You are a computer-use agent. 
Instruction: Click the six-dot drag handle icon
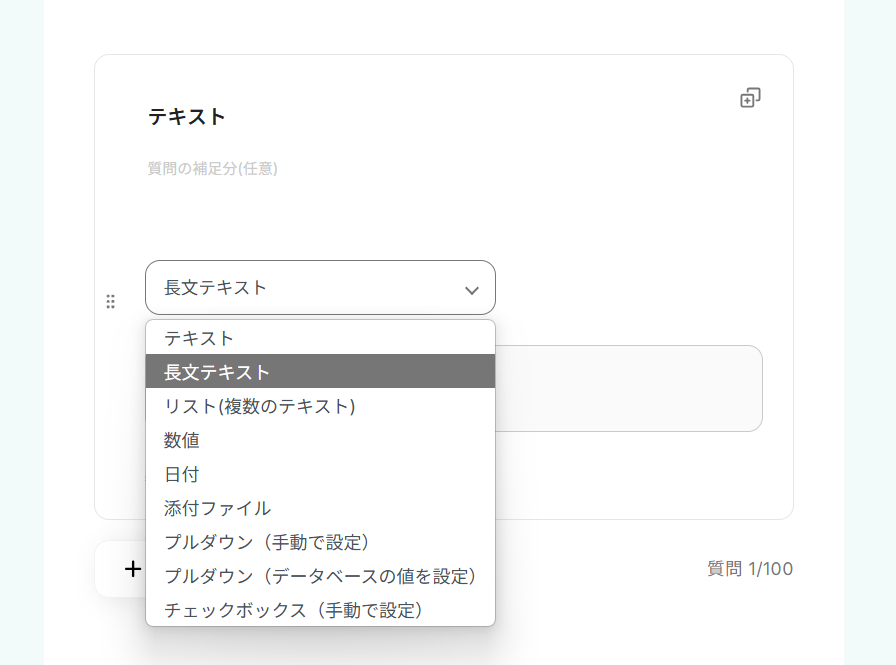click(x=111, y=301)
